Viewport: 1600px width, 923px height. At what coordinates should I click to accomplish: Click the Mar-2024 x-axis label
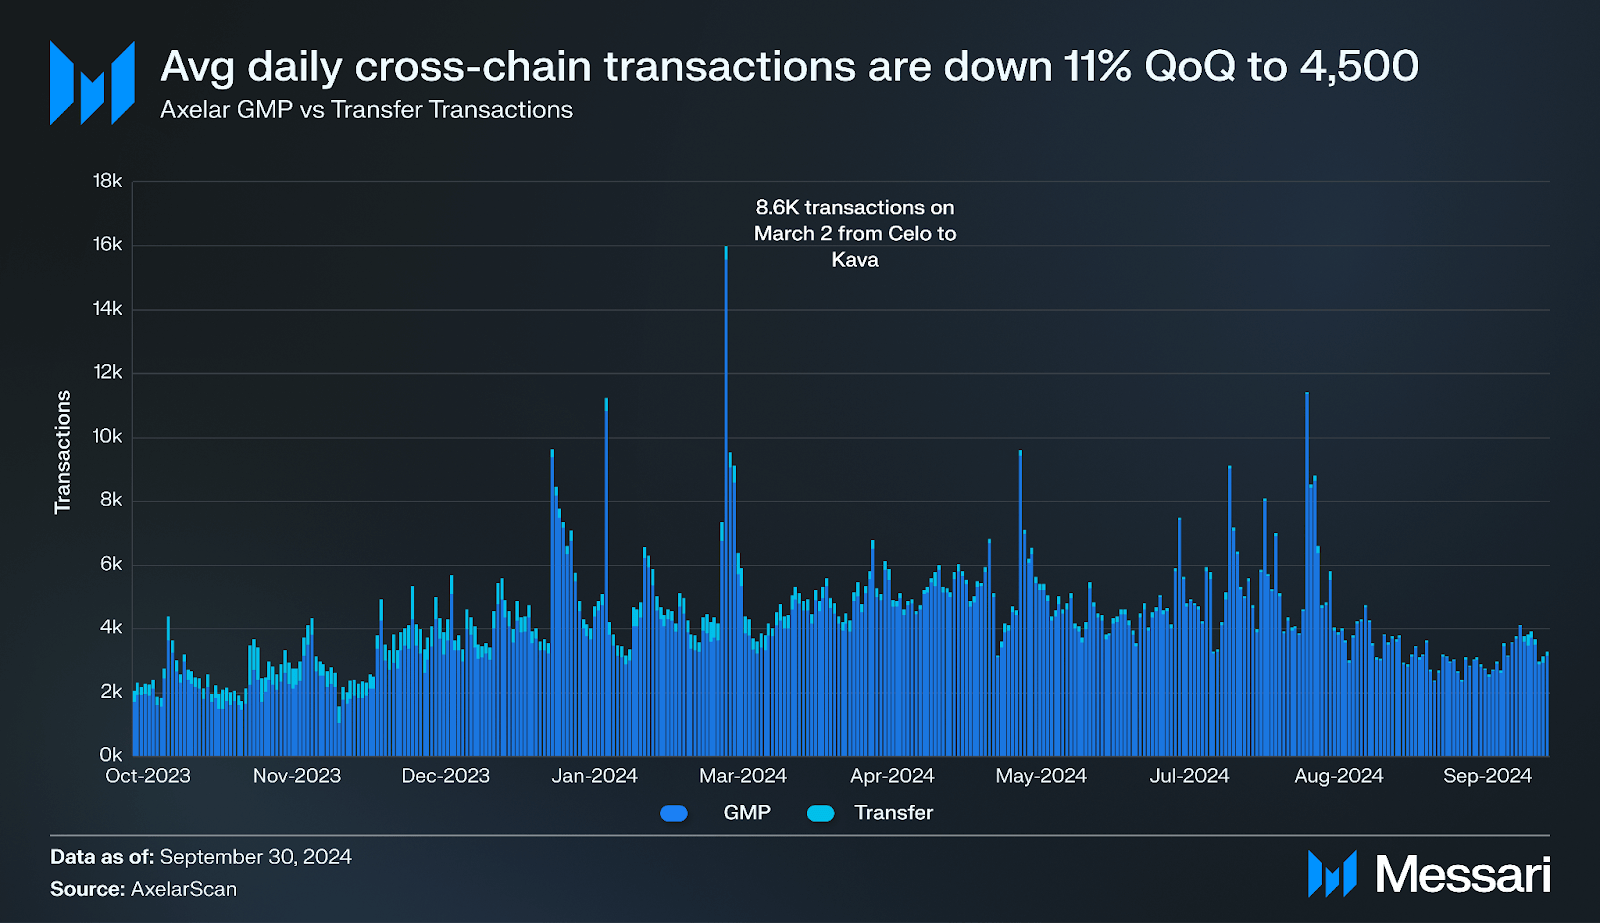click(x=743, y=776)
